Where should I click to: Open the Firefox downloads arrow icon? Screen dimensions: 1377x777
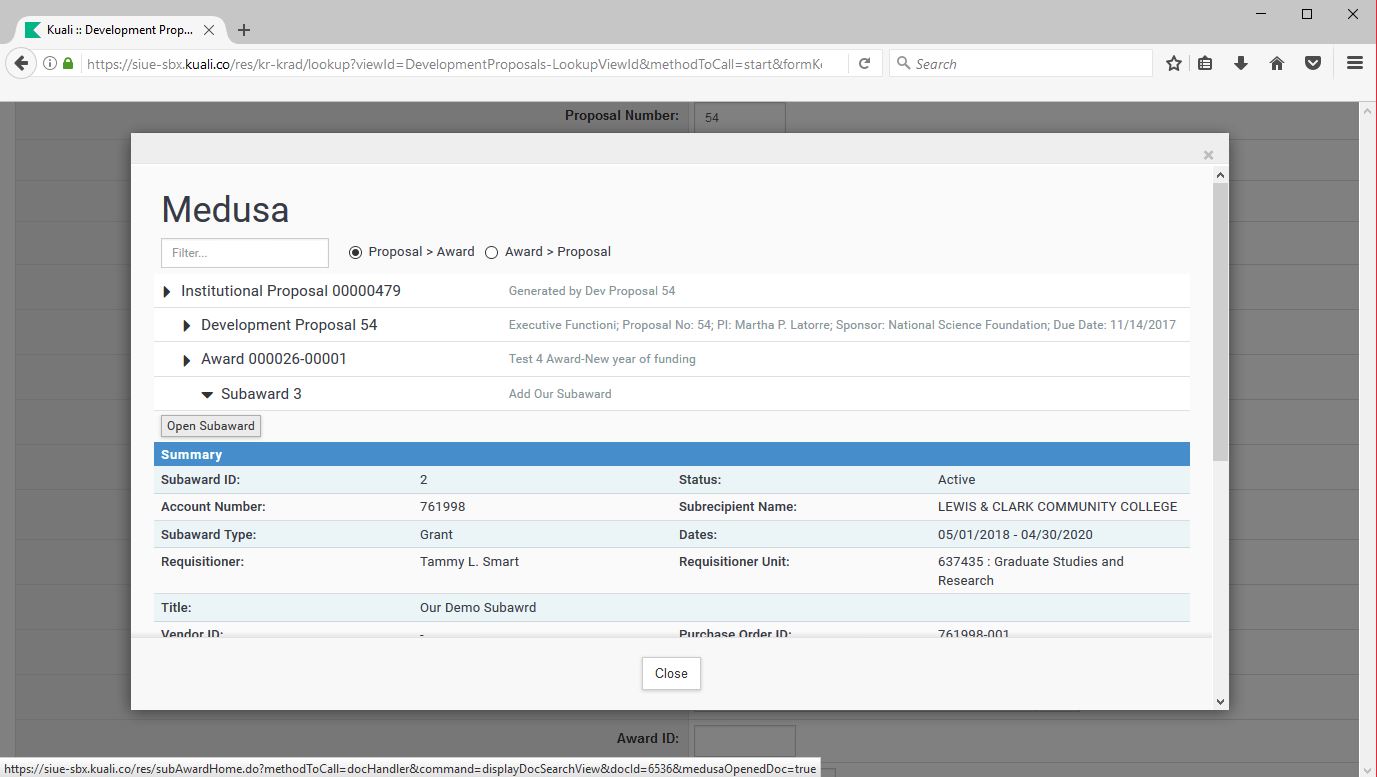point(1241,63)
